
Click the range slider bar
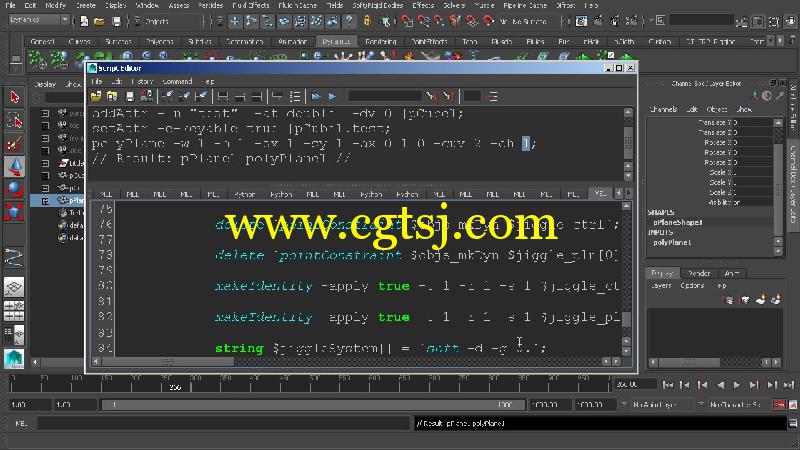[312, 405]
